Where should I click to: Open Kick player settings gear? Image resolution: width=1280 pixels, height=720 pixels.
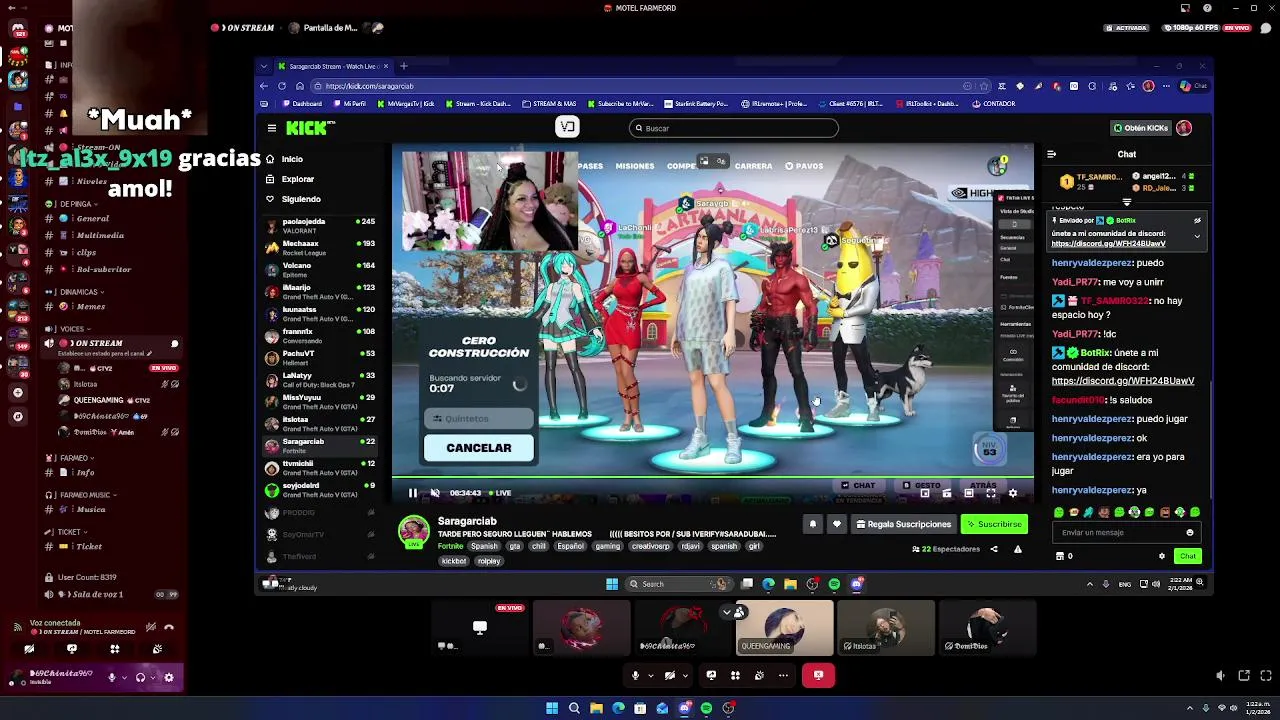[1012, 493]
